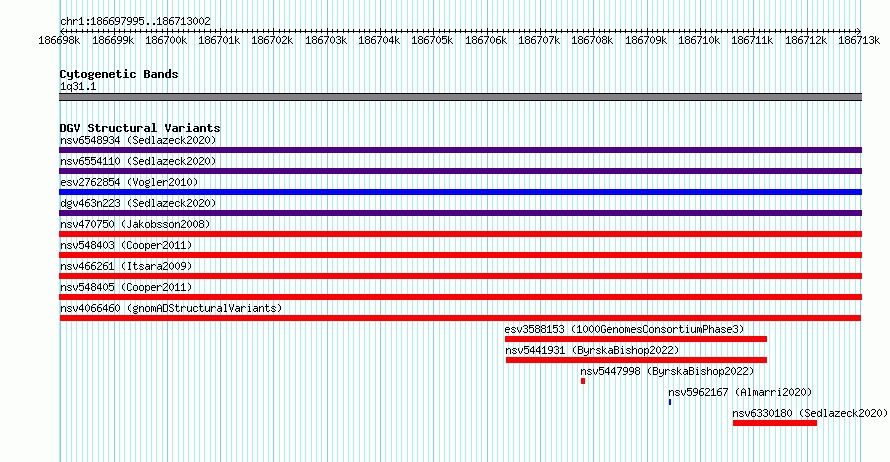Screen dimensions: 890x462
Task: Click the 186704k ruler tick label
Action: (x=379, y=40)
